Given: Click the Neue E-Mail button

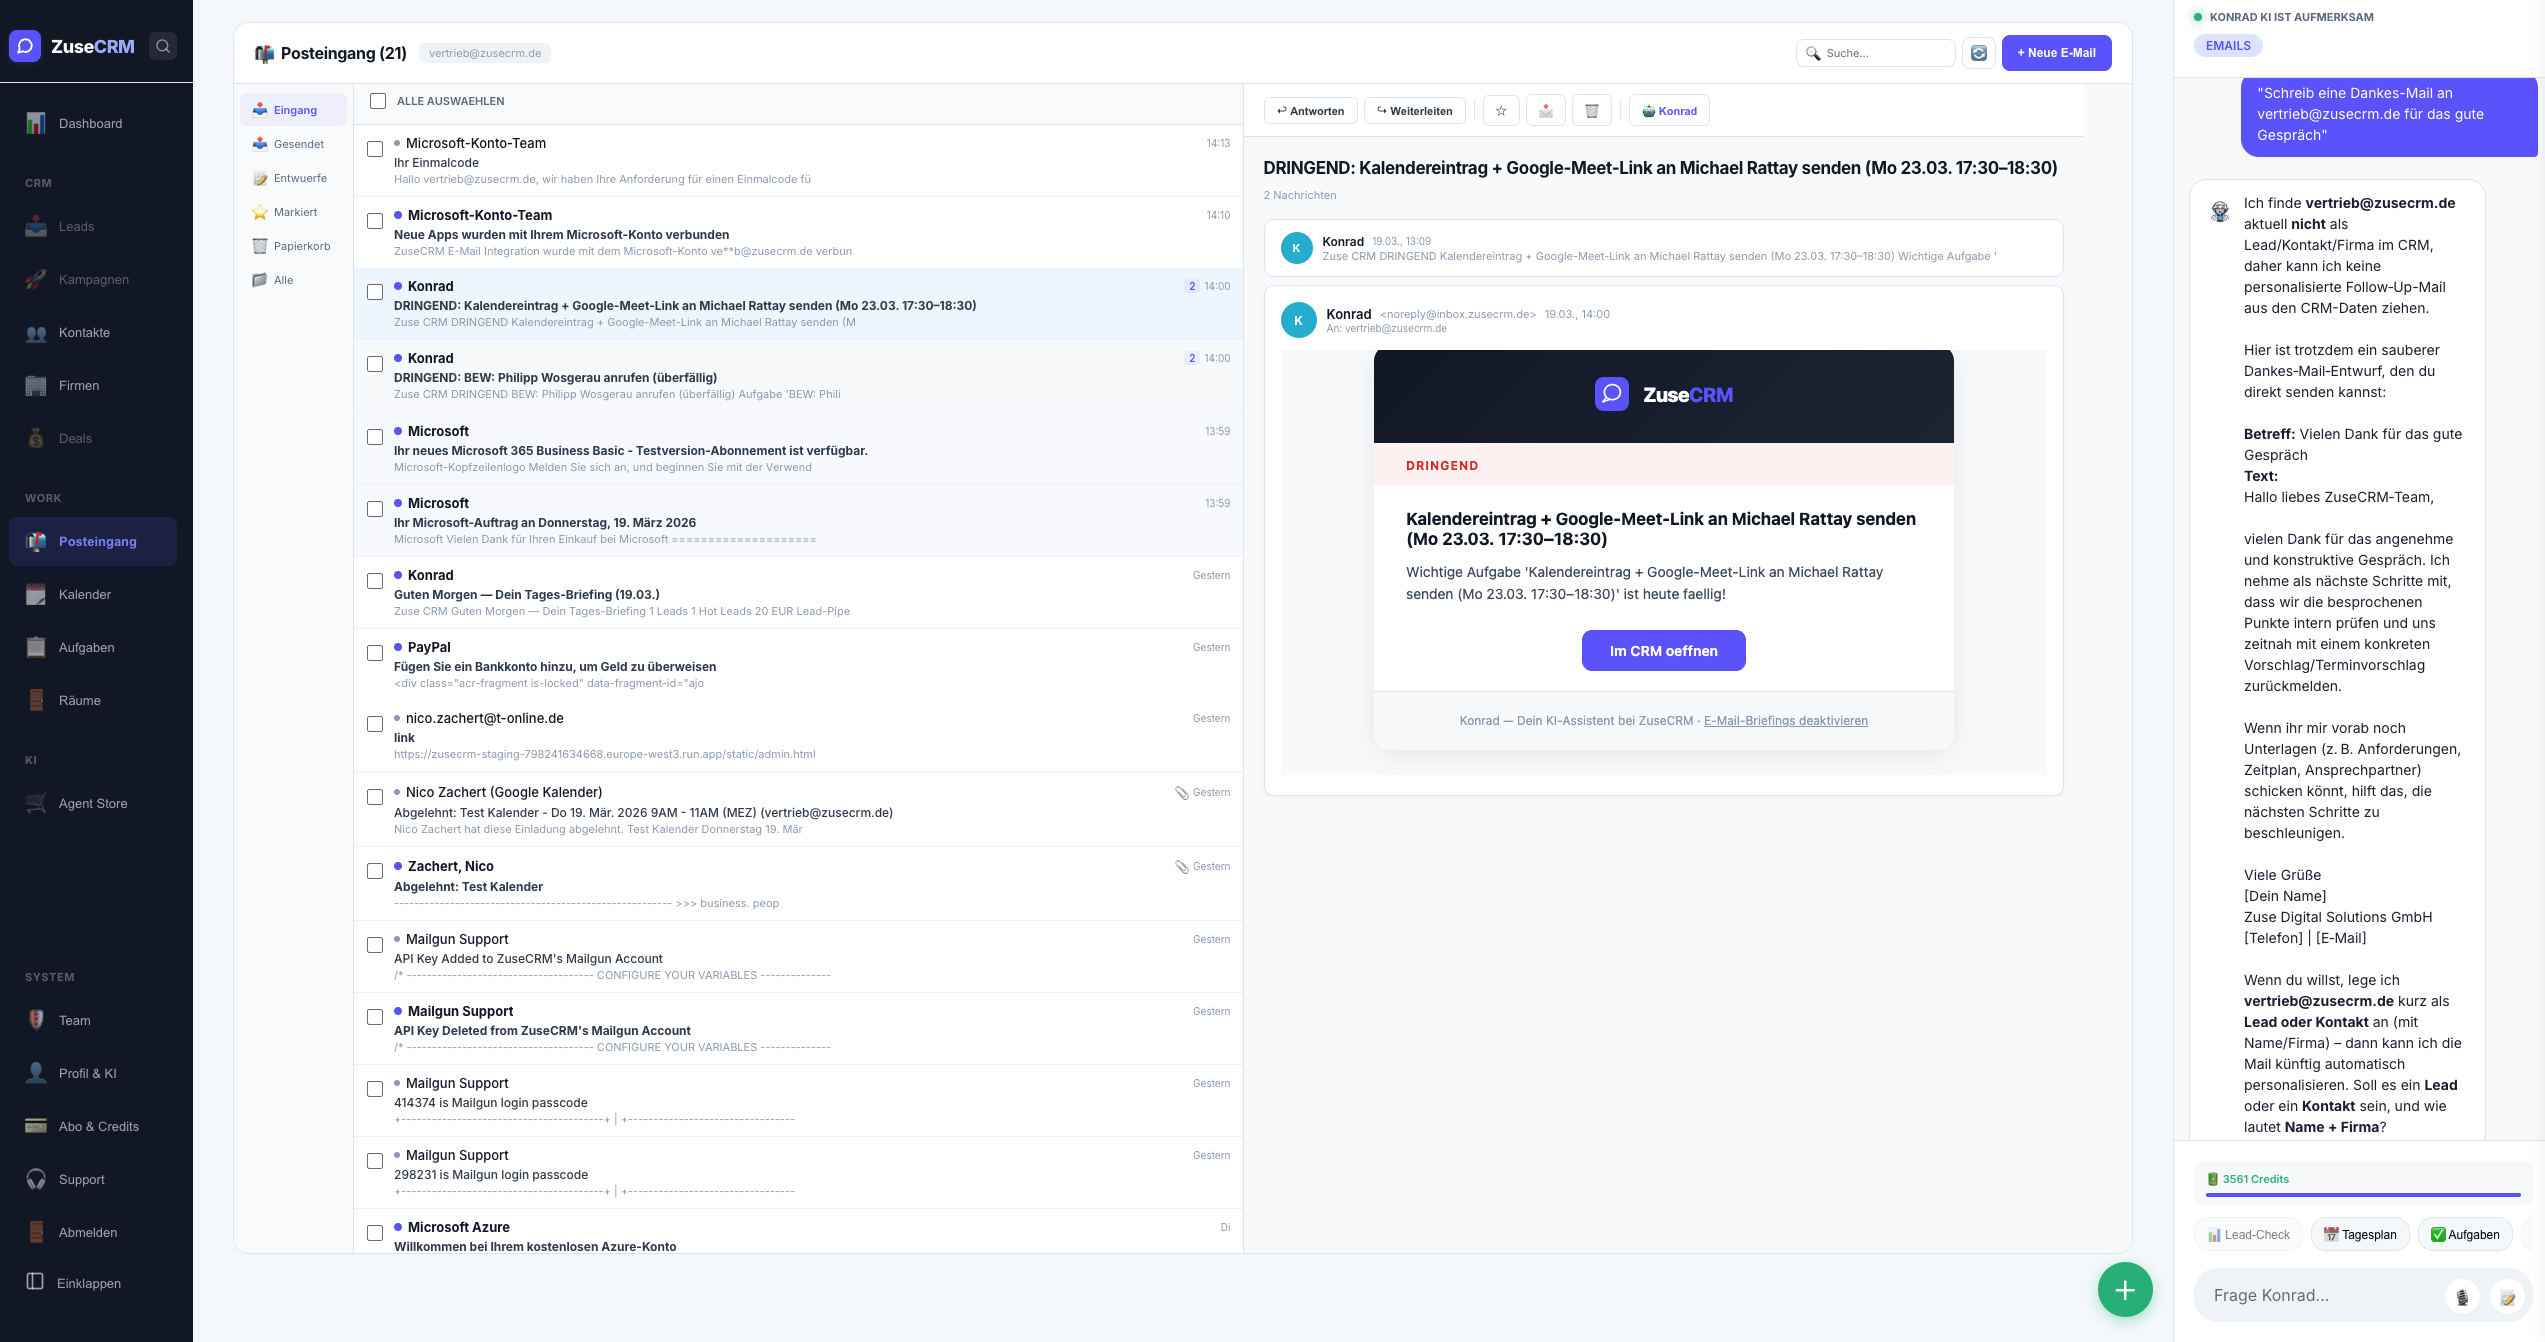Looking at the screenshot, I should tap(2056, 53).
